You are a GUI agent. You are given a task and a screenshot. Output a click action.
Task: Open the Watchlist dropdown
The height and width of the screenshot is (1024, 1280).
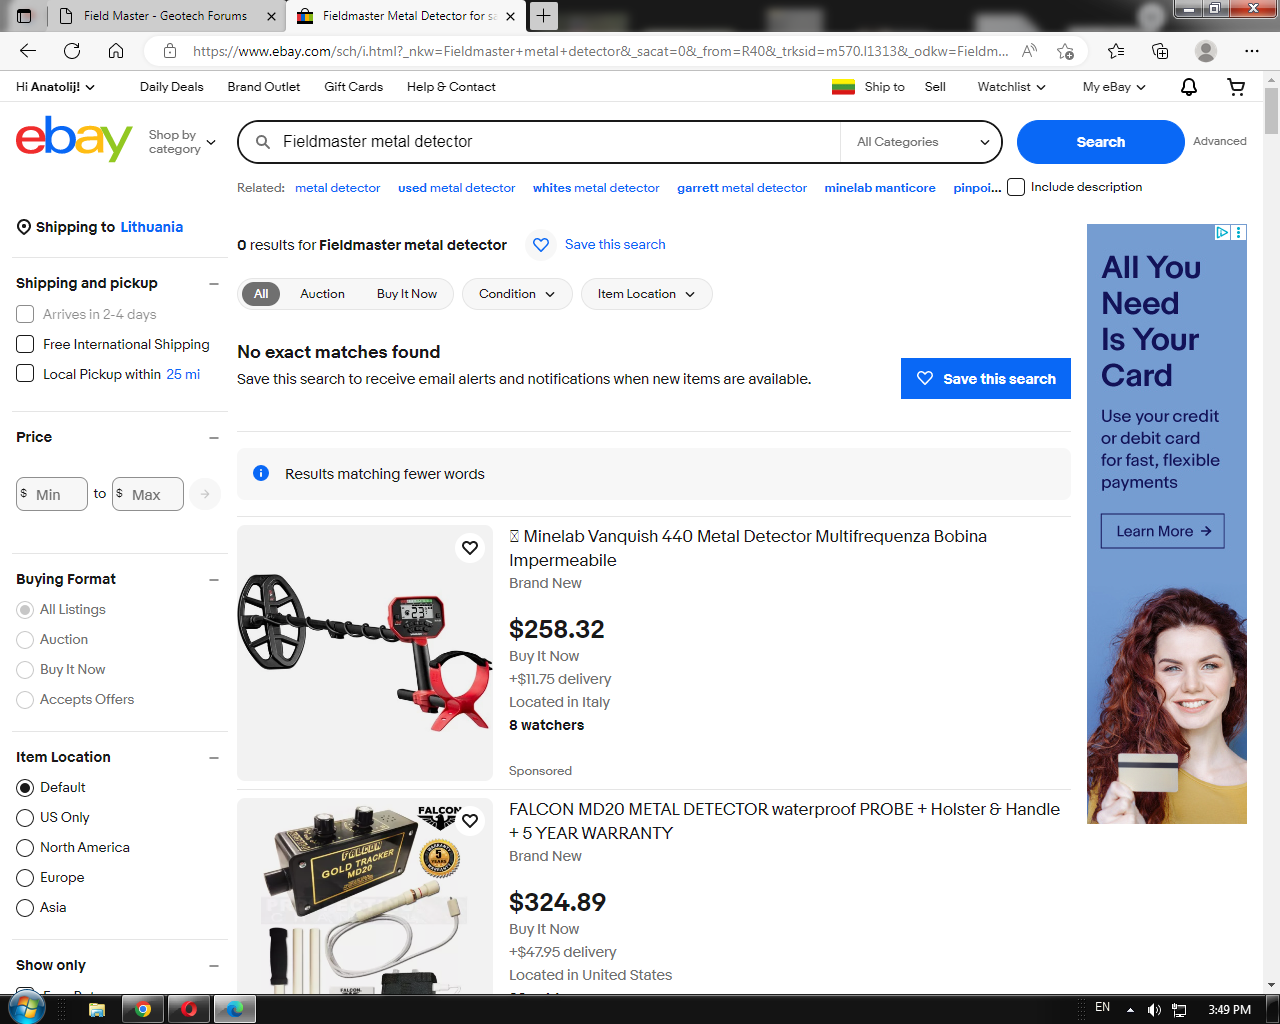point(1011,87)
